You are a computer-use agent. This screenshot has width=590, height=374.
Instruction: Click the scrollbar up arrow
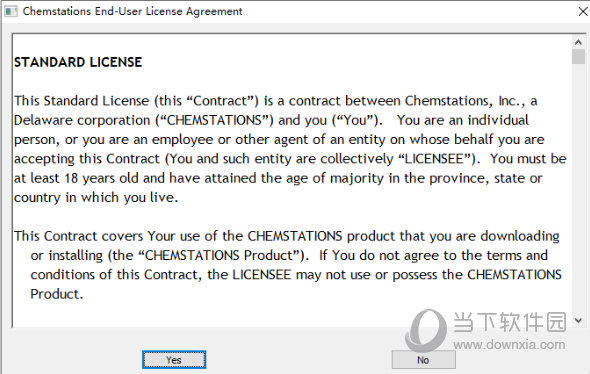(578, 43)
